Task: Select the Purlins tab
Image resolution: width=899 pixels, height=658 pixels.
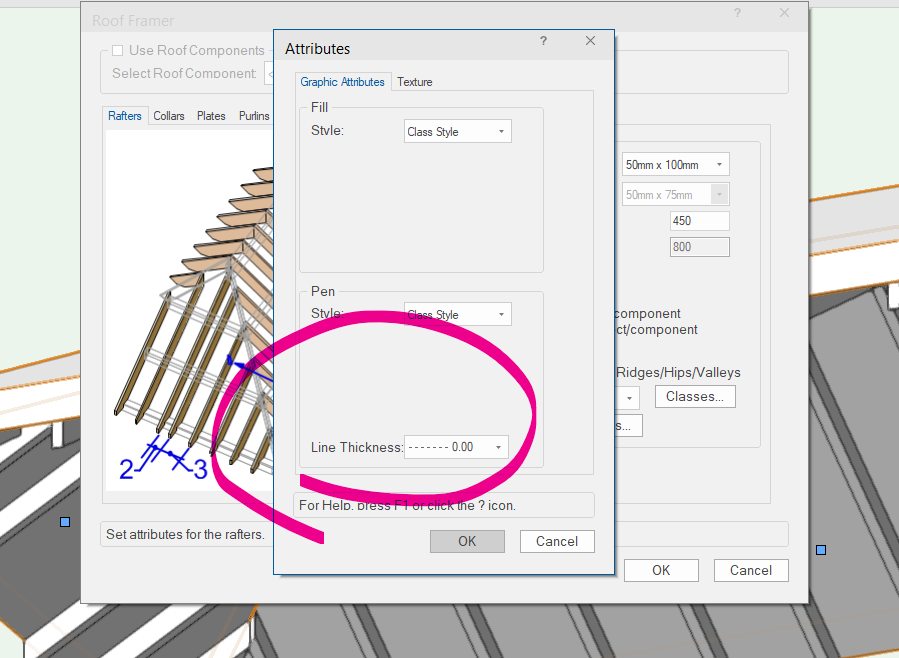Action: click(254, 116)
